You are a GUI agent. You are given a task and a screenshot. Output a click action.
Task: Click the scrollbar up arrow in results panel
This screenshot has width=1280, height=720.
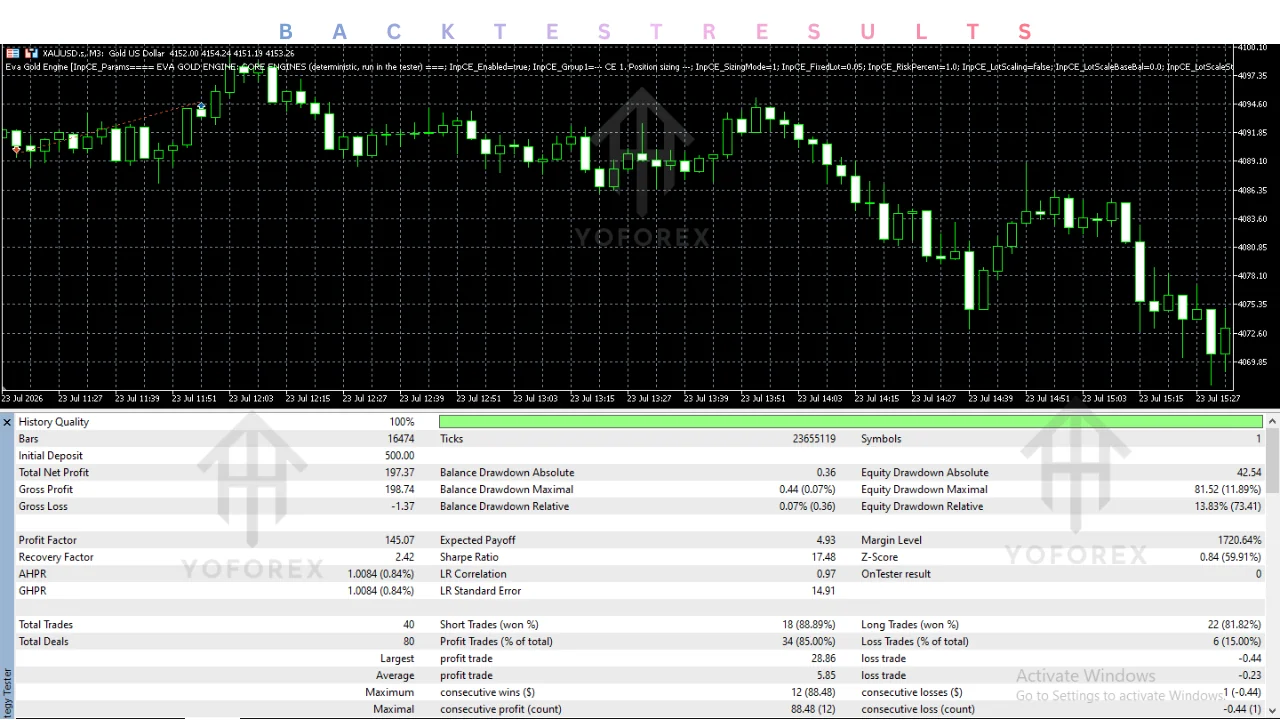click(x=1272, y=422)
